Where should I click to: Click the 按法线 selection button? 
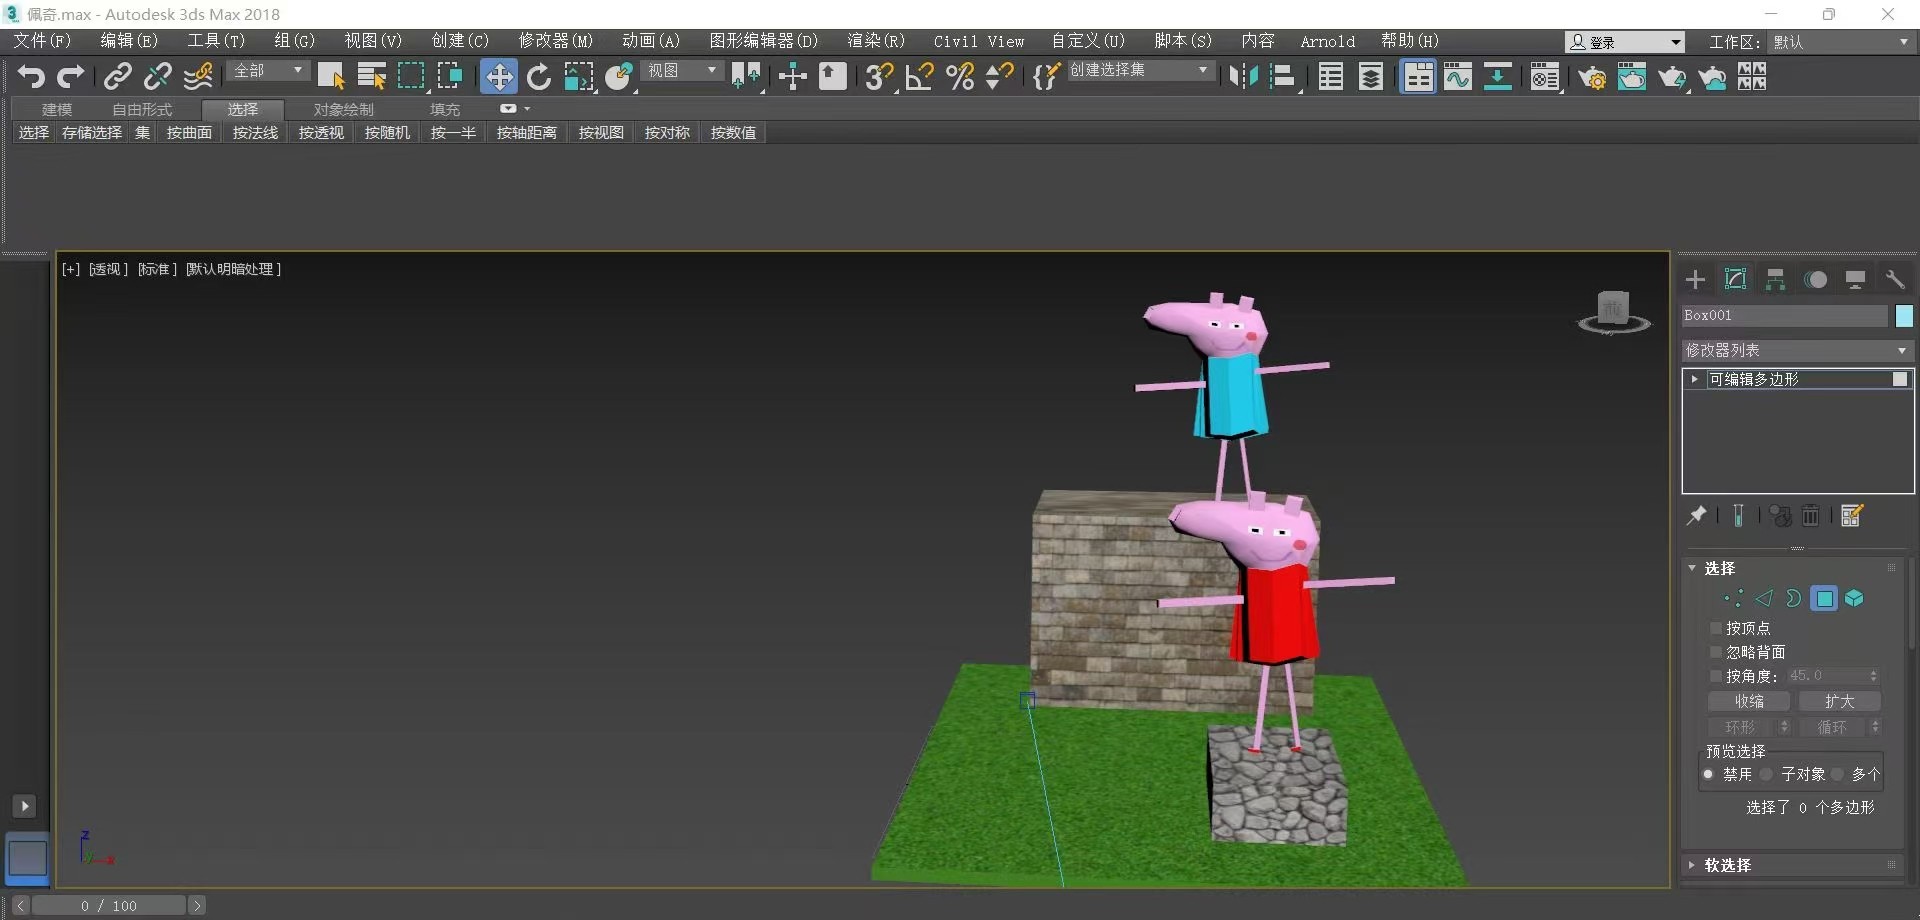click(x=255, y=133)
